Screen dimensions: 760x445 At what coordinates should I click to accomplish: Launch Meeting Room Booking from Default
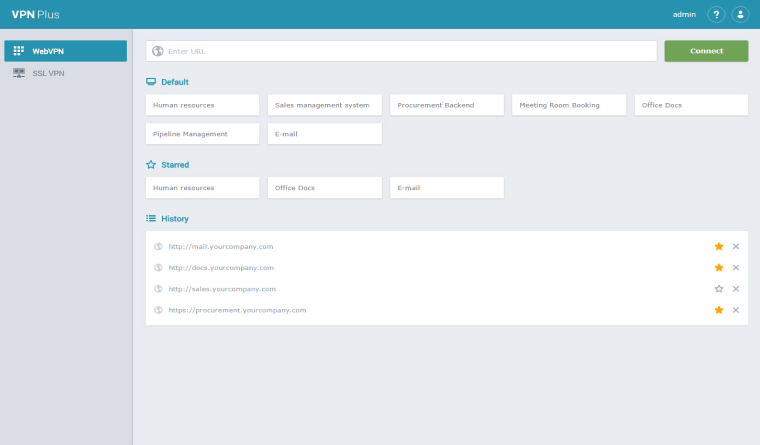coord(569,105)
